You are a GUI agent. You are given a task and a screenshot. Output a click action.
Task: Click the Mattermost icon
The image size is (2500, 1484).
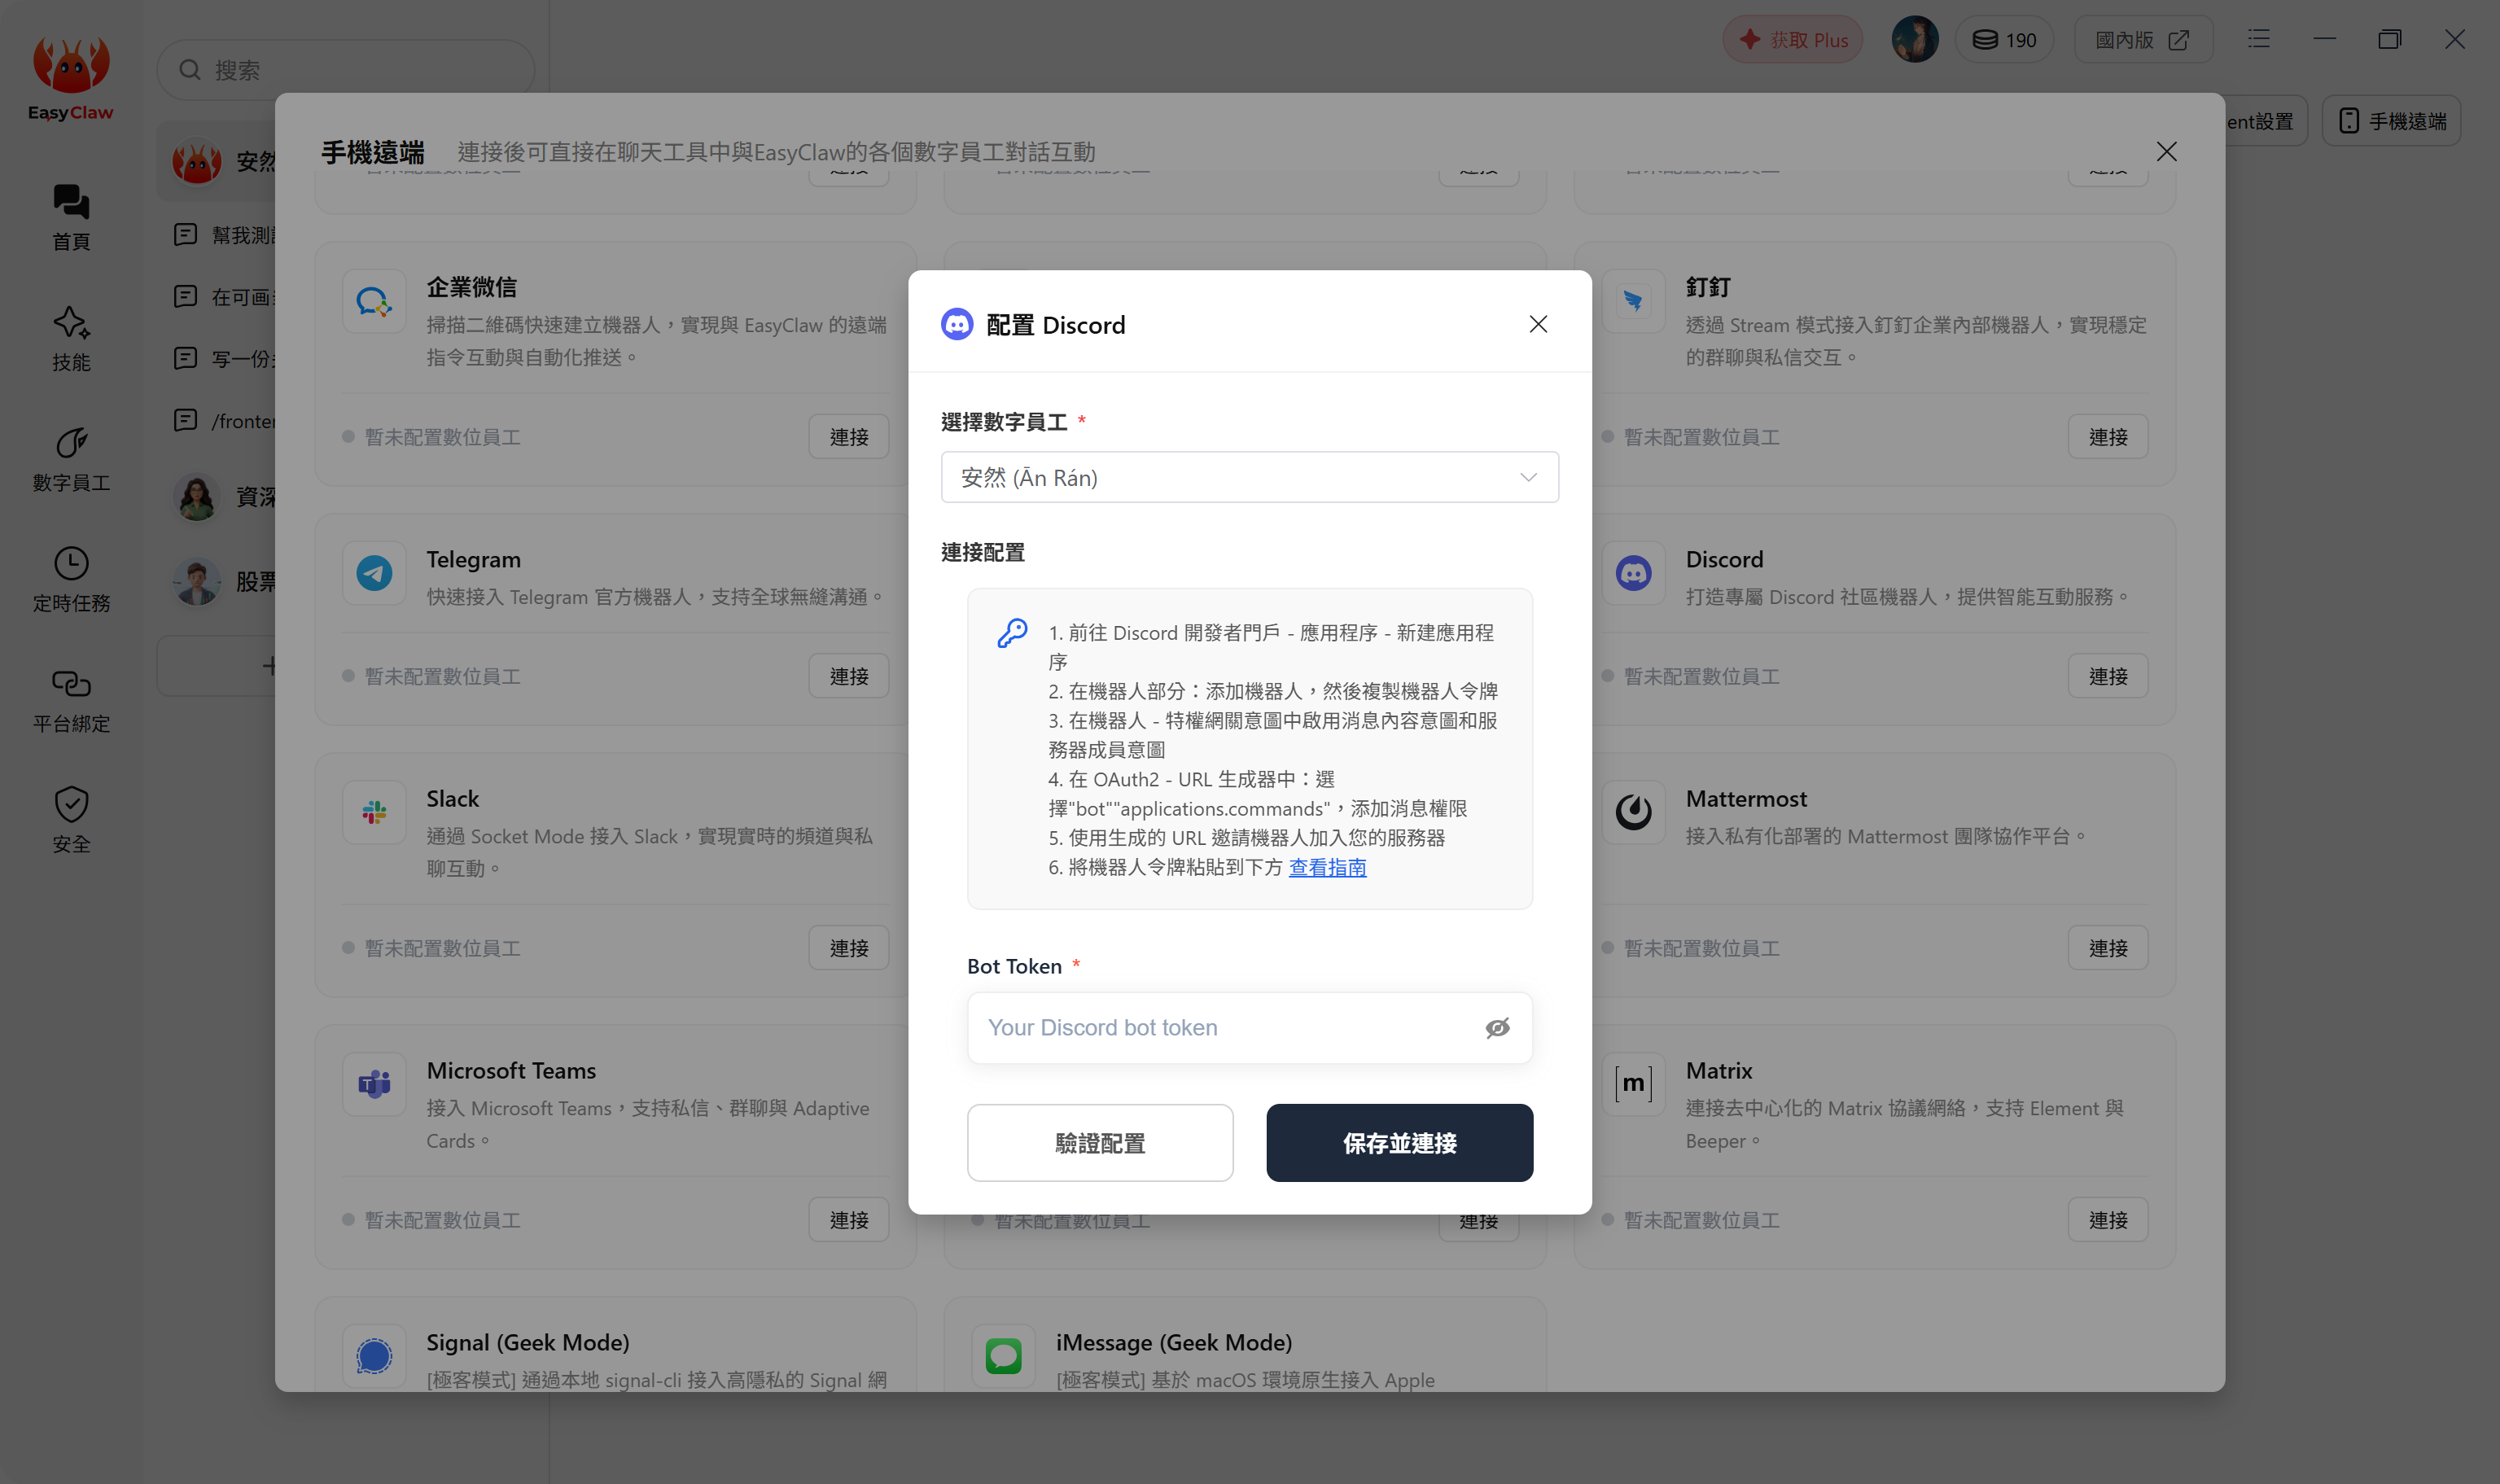coord(1633,812)
